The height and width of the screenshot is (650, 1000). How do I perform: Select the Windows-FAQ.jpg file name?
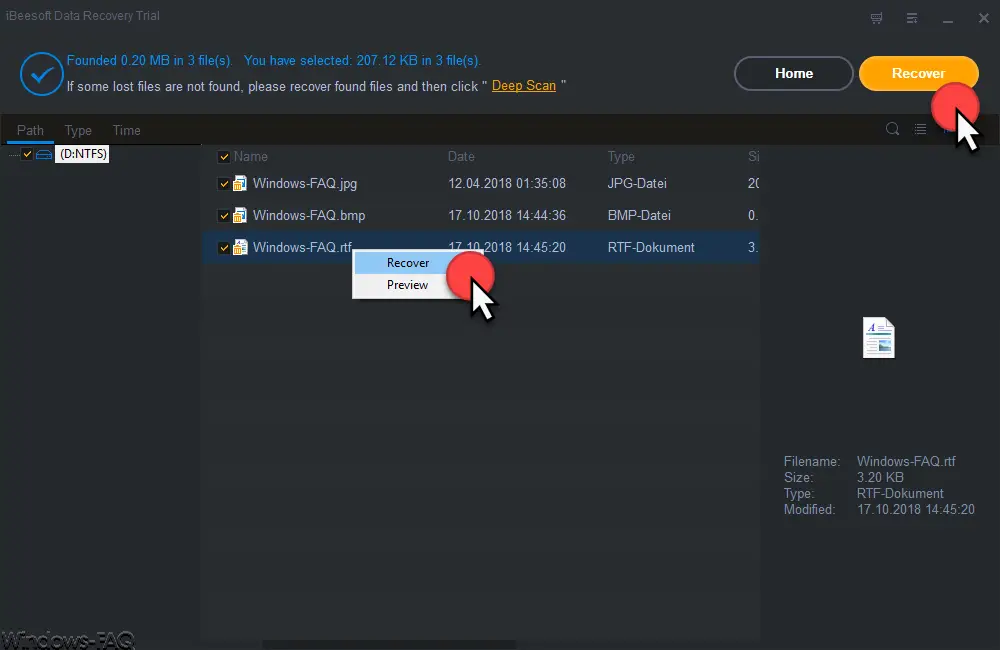(x=305, y=184)
